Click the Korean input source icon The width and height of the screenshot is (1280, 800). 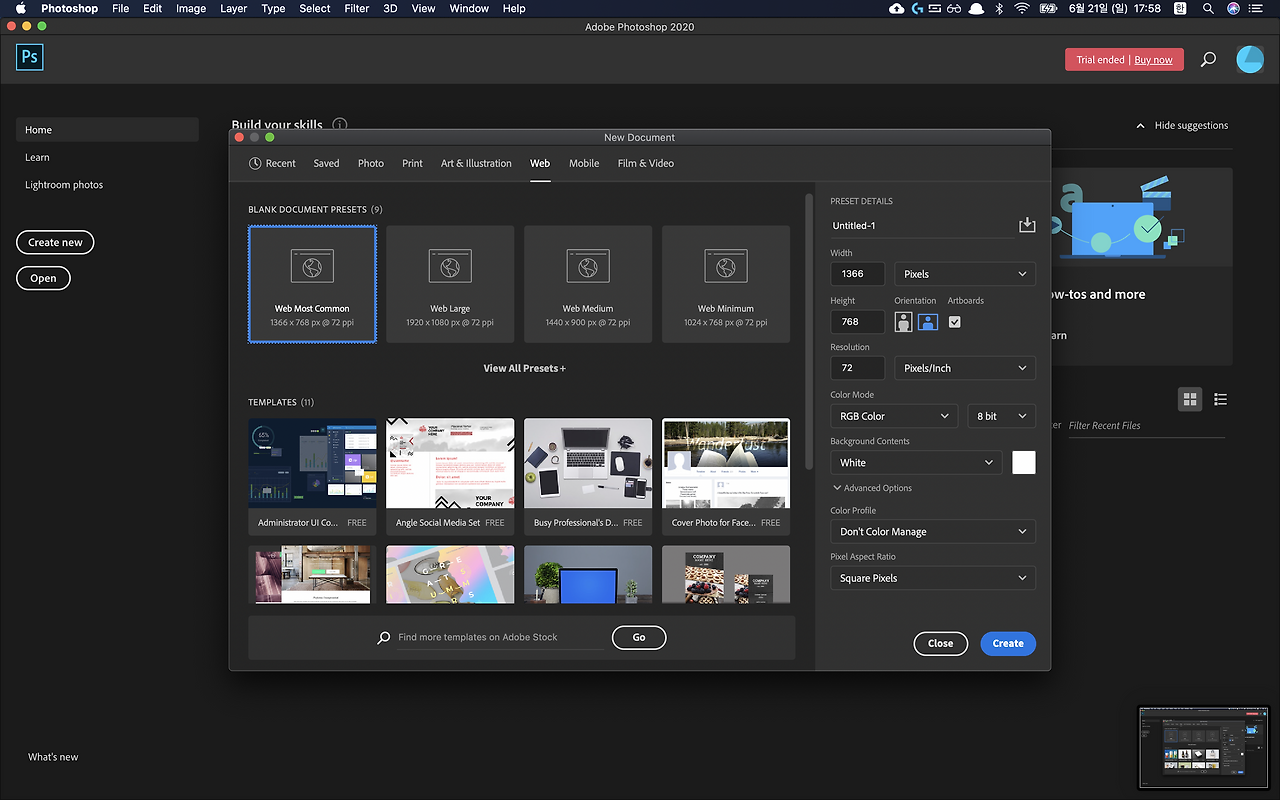(x=1180, y=8)
